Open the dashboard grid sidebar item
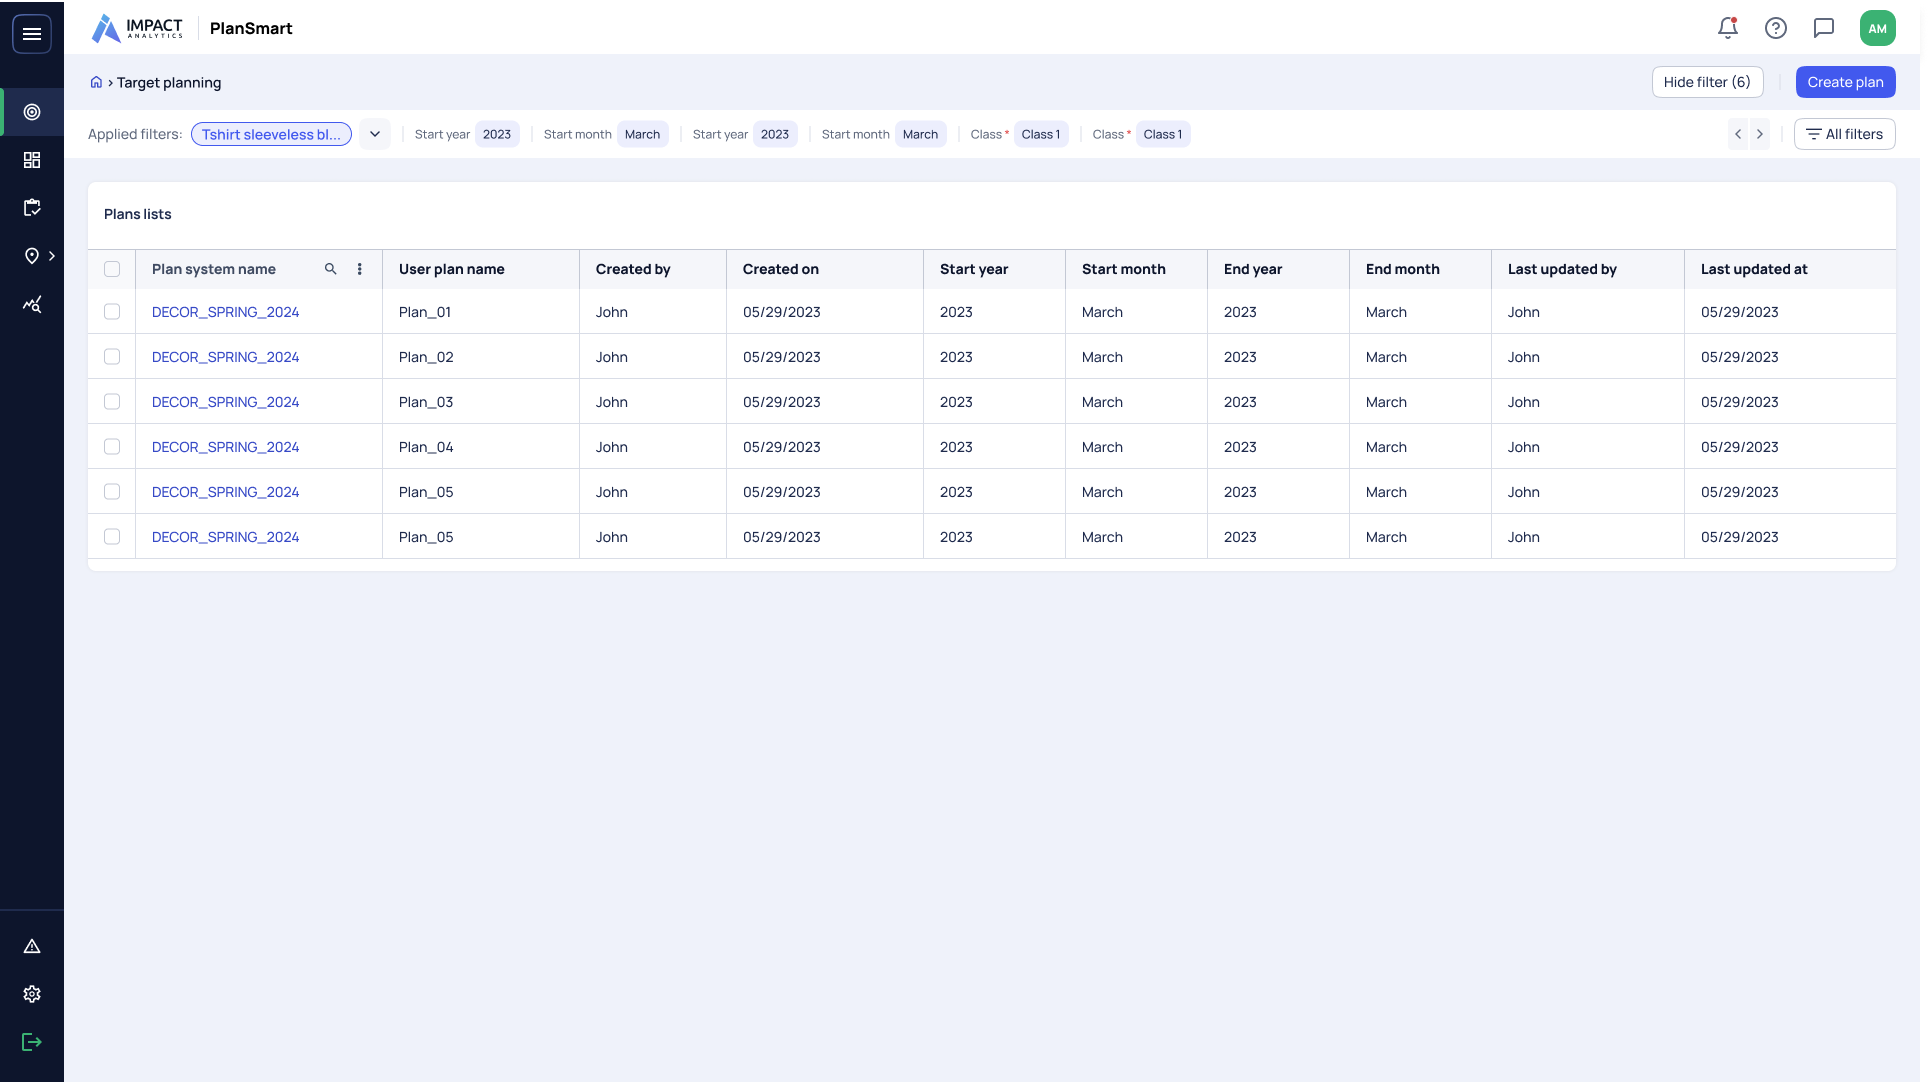This screenshot has height=1082, width=1930. point(32,160)
